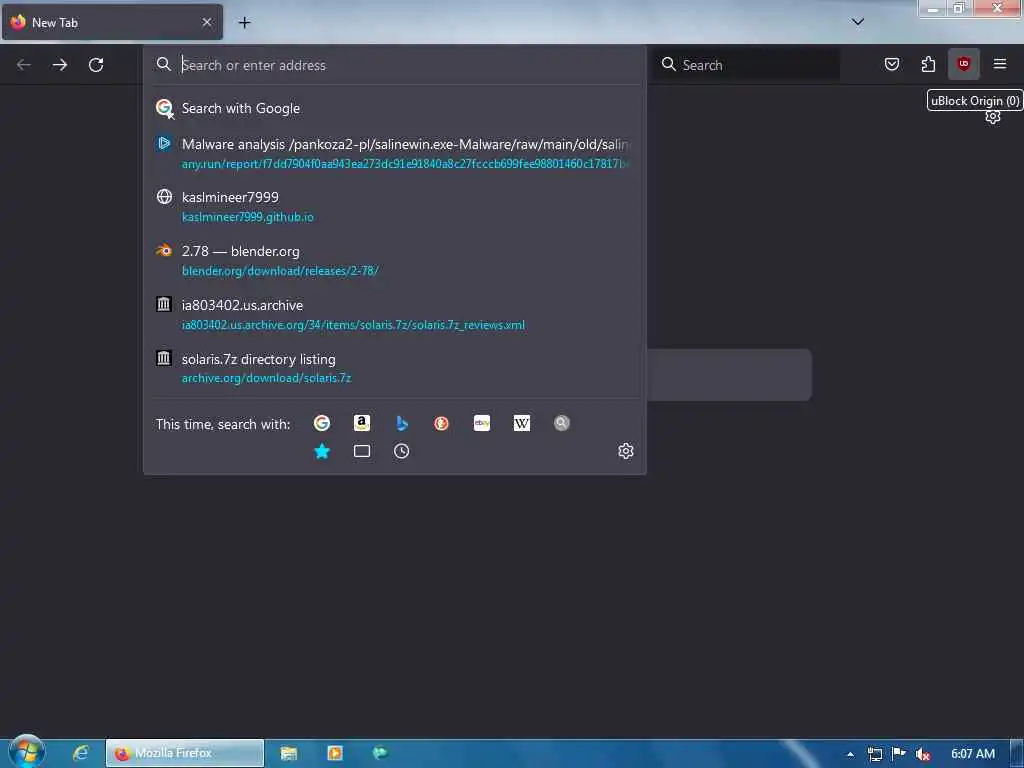Show hidden system tray icons
Screen dimensions: 1024x768
[x=850, y=754]
